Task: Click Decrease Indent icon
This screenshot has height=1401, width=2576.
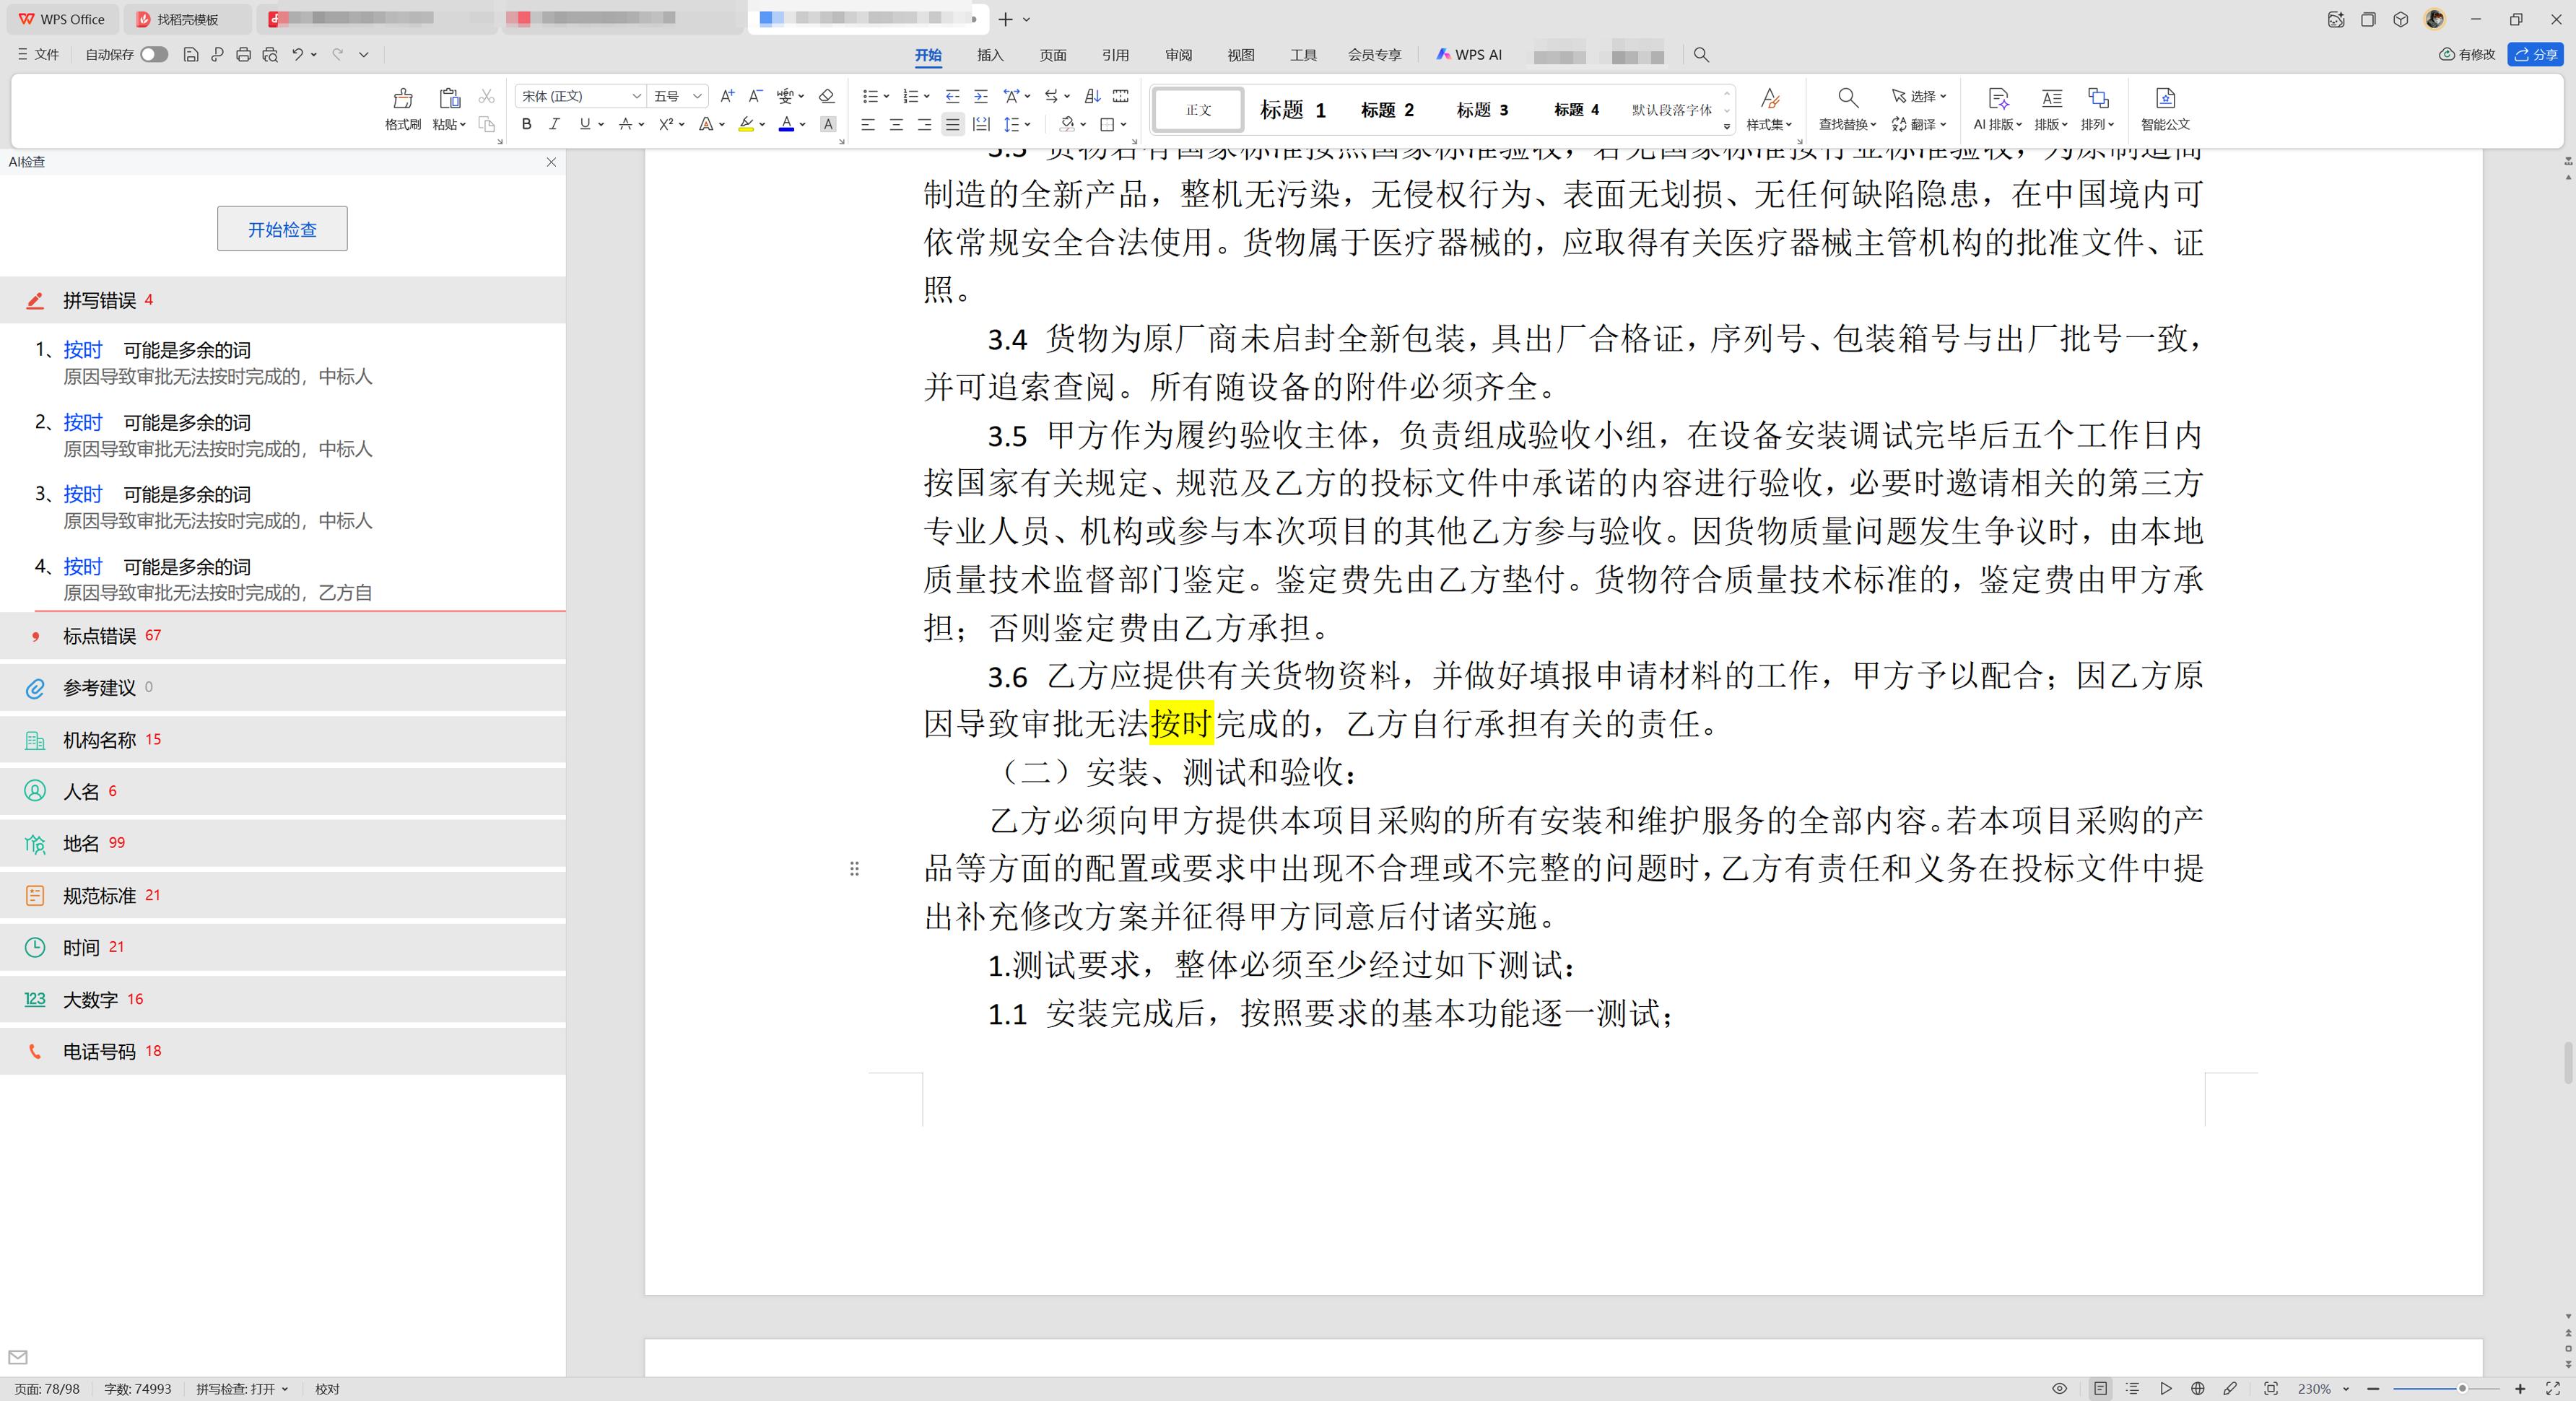Action: [952, 96]
